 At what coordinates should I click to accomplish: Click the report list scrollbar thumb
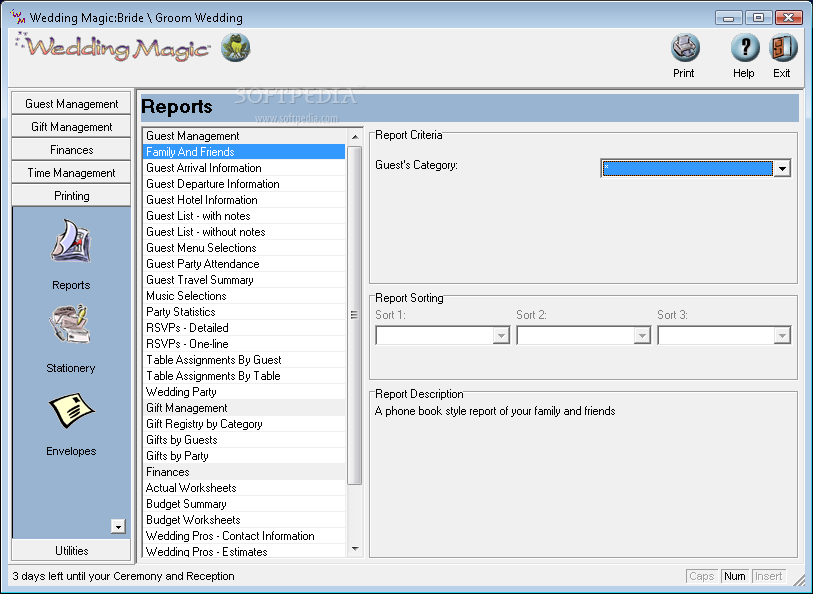pyautogui.click(x=355, y=315)
